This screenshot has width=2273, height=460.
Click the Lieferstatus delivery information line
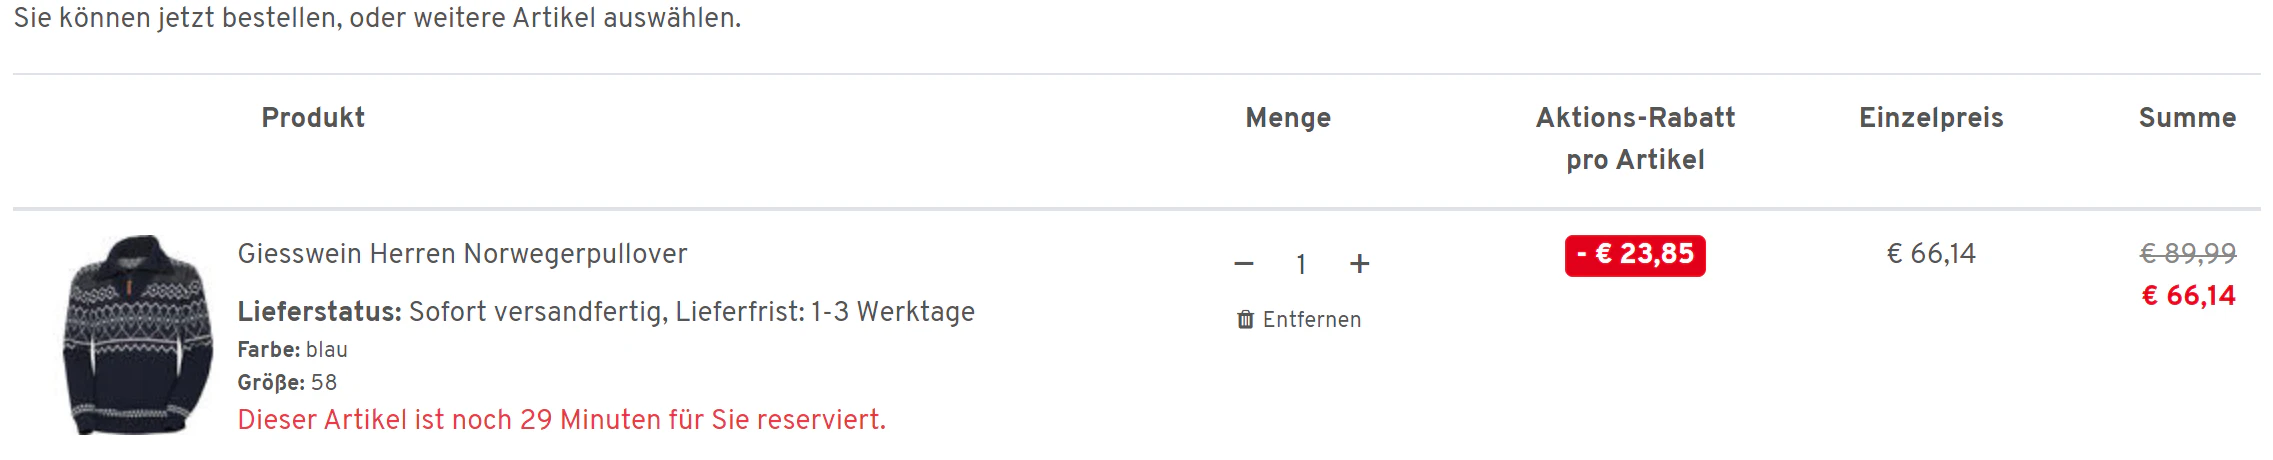(x=606, y=312)
